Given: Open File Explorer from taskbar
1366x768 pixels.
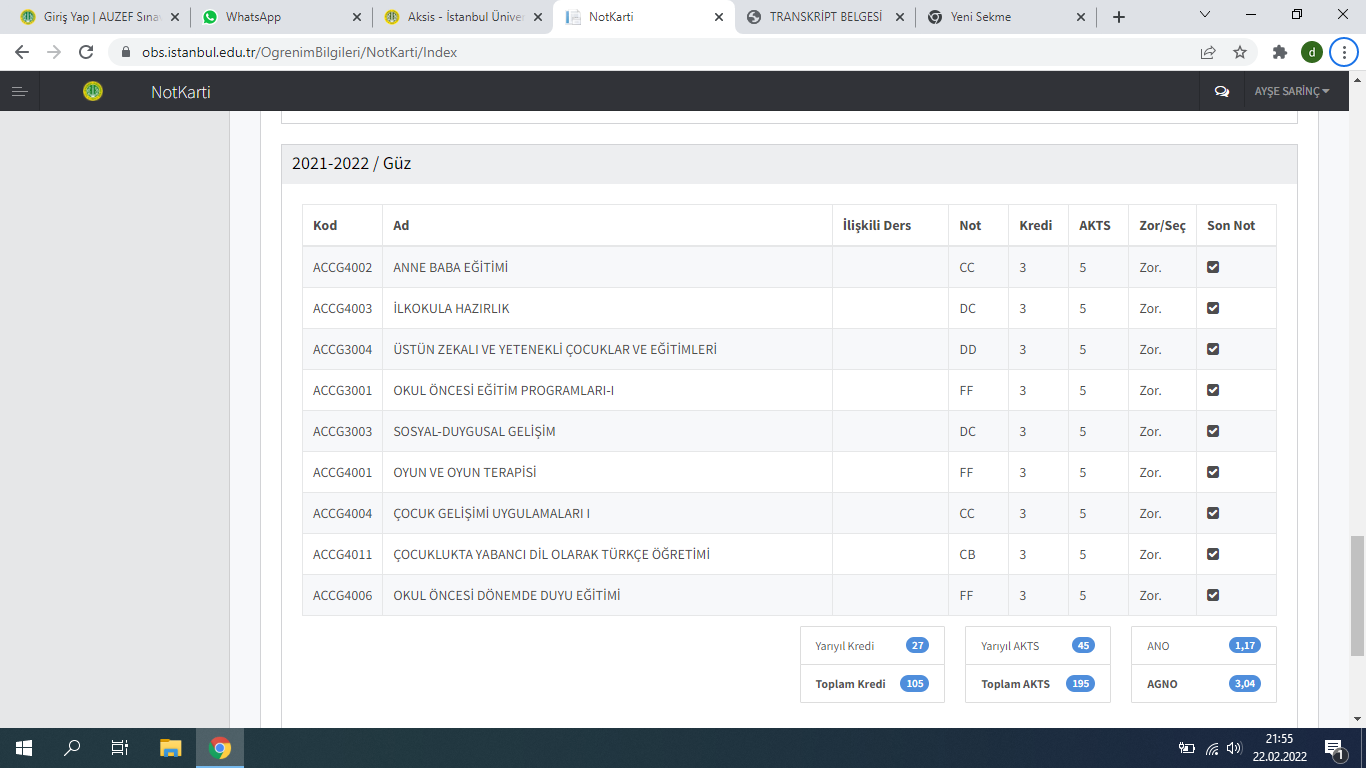Looking at the screenshot, I should [x=171, y=748].
